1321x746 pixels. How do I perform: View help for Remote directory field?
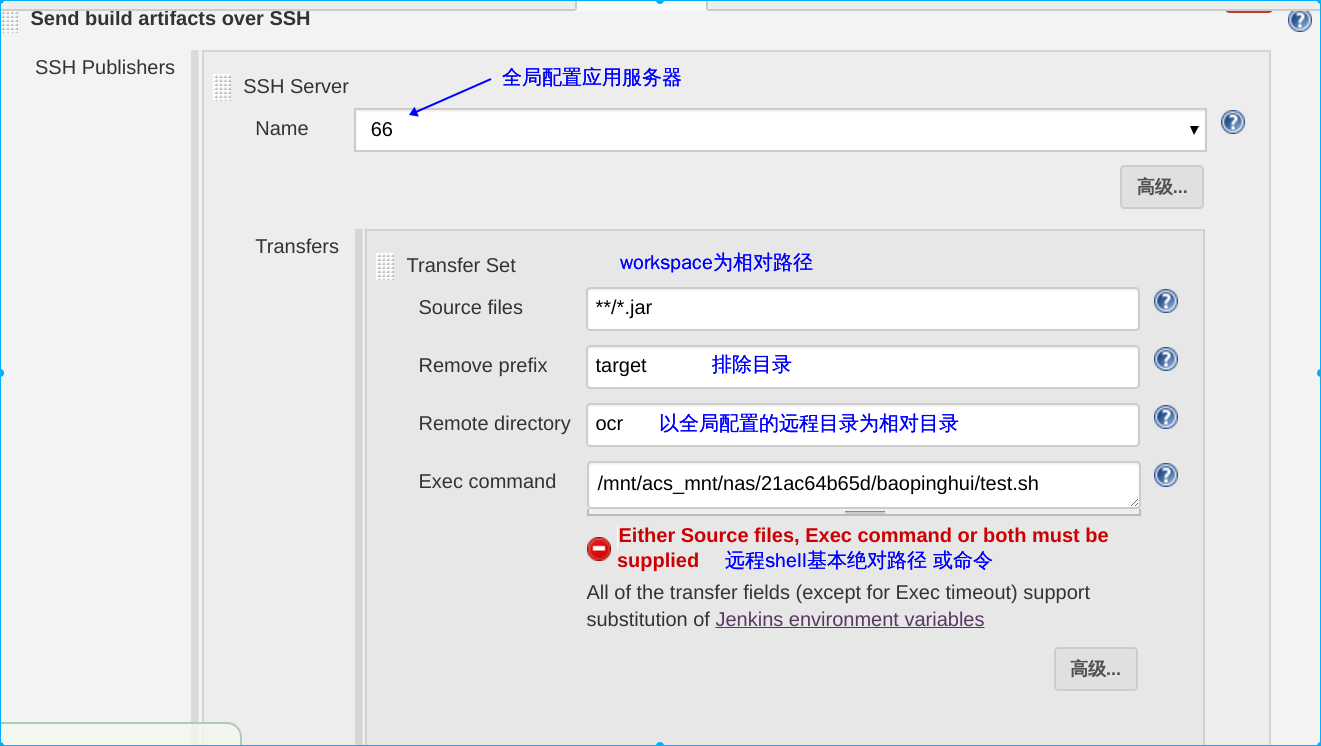coord(1166,417)
